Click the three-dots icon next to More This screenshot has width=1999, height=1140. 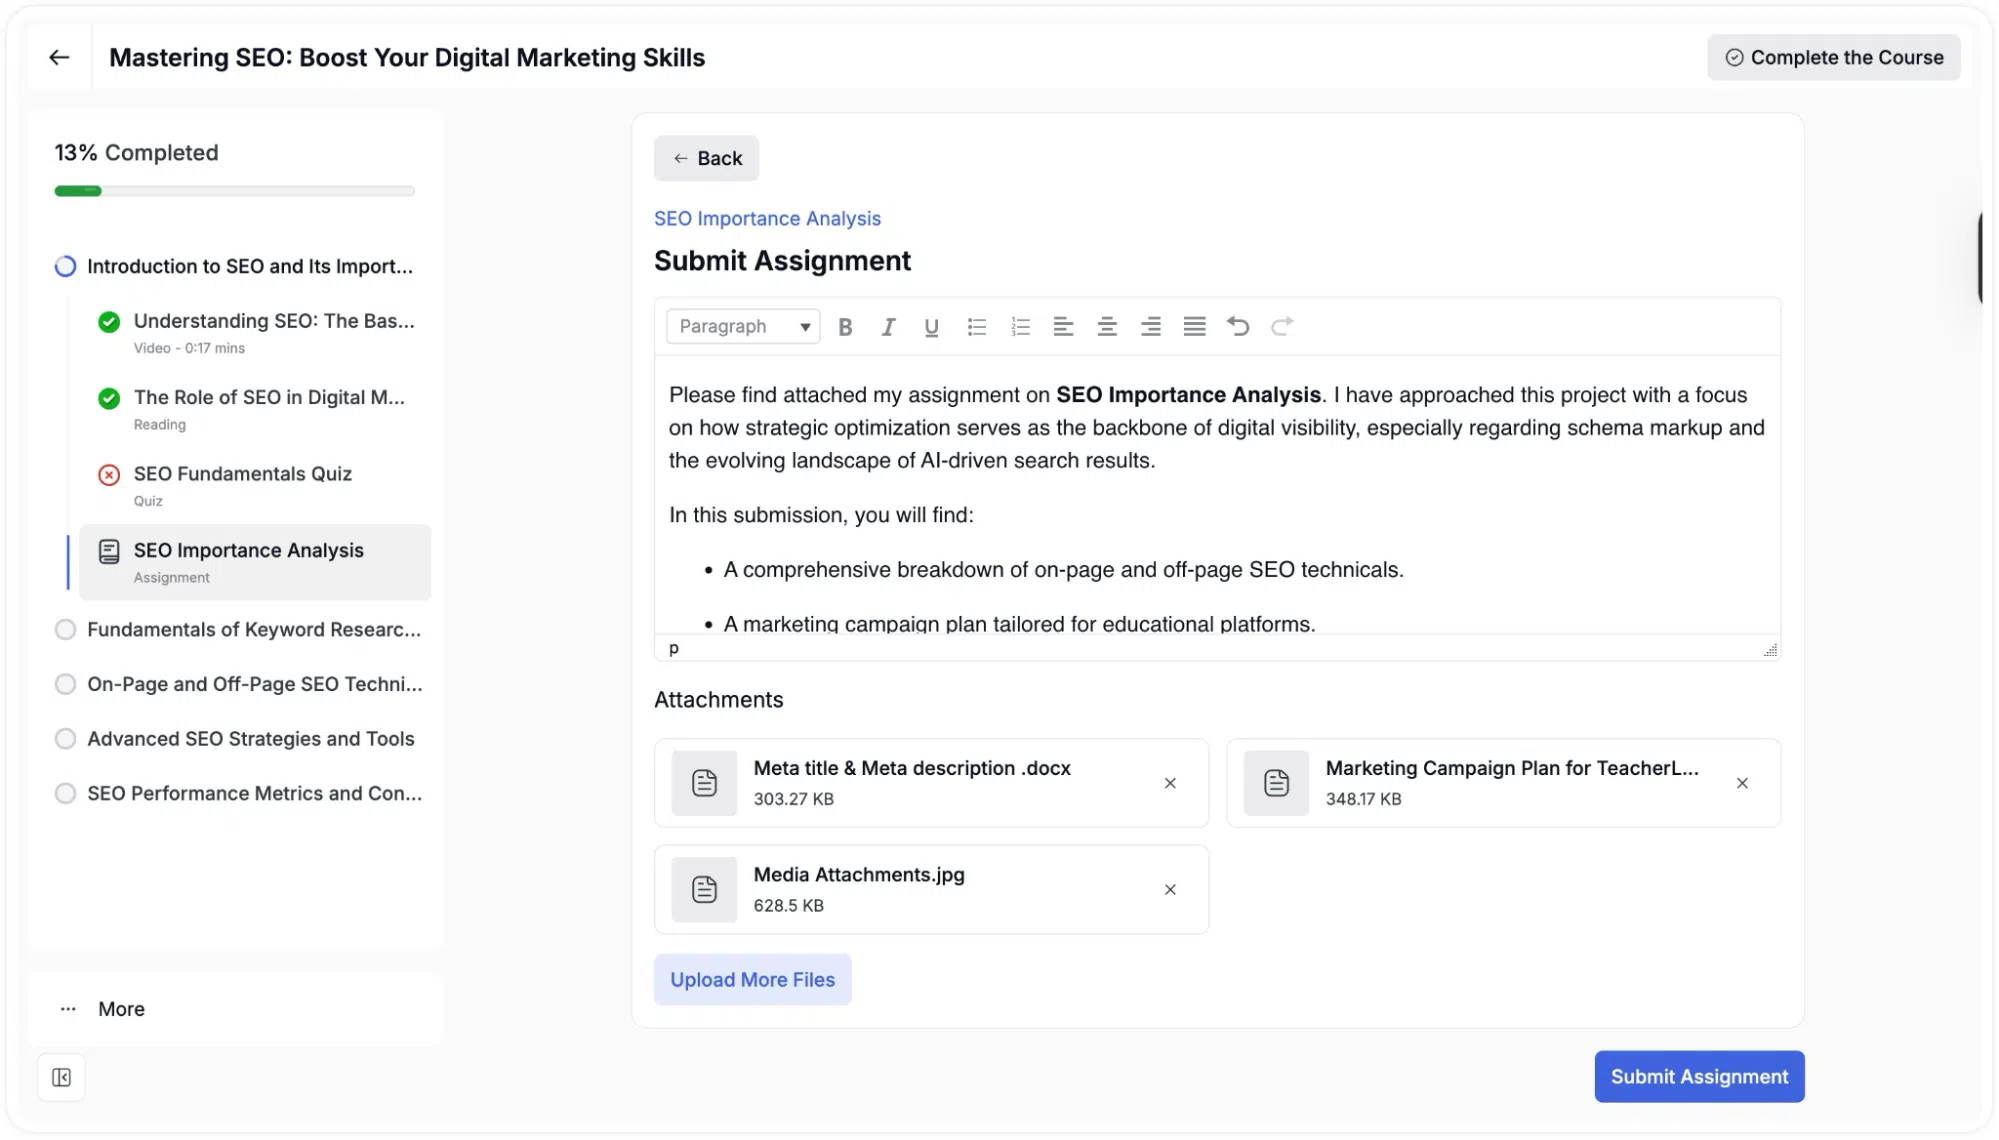68,1009
